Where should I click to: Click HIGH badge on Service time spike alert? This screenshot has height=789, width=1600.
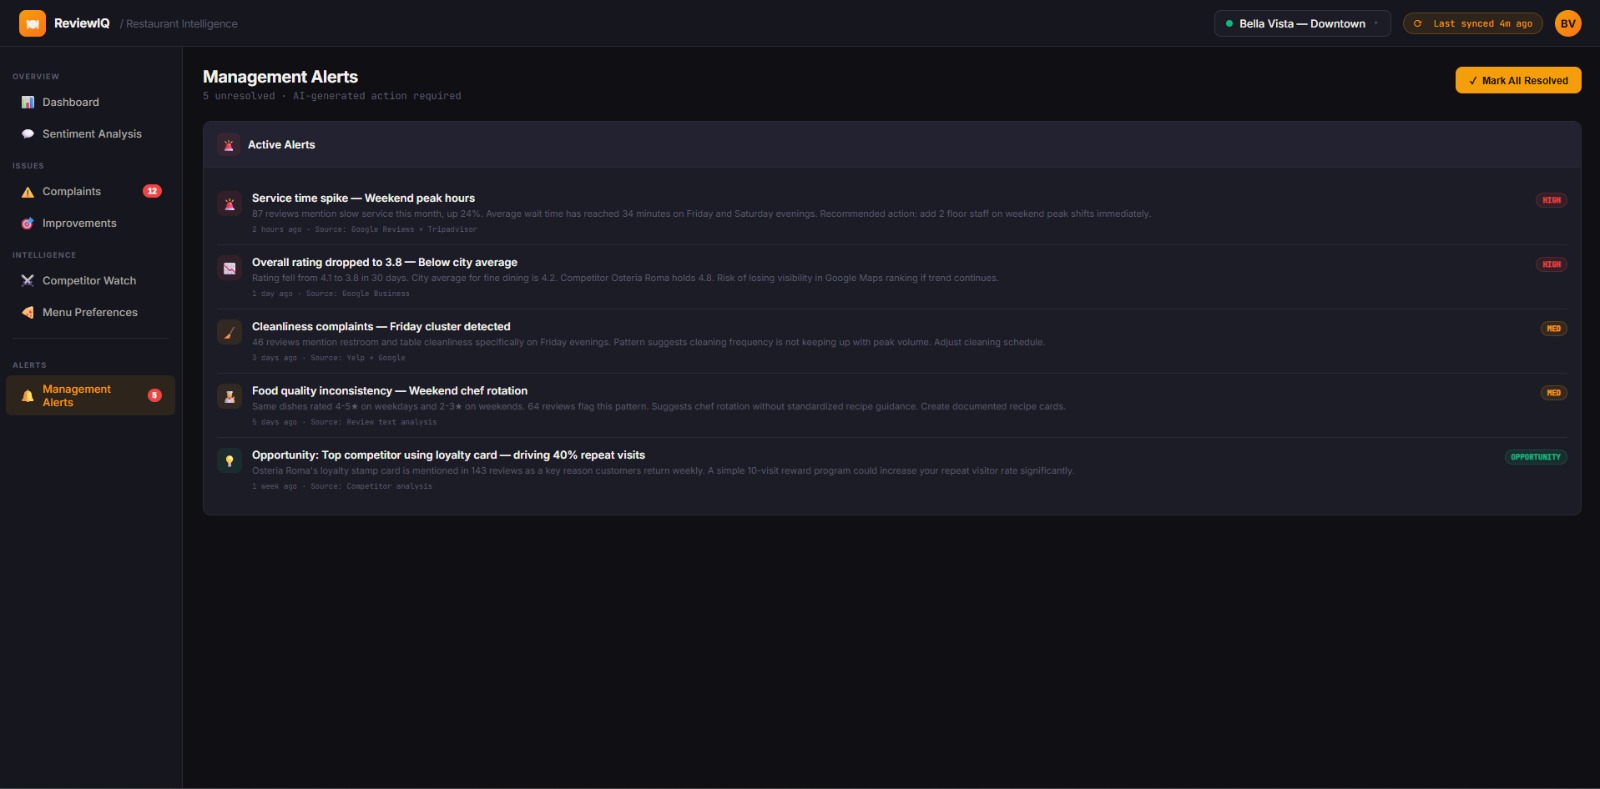pyautogui.click(x=1551, y=200)
